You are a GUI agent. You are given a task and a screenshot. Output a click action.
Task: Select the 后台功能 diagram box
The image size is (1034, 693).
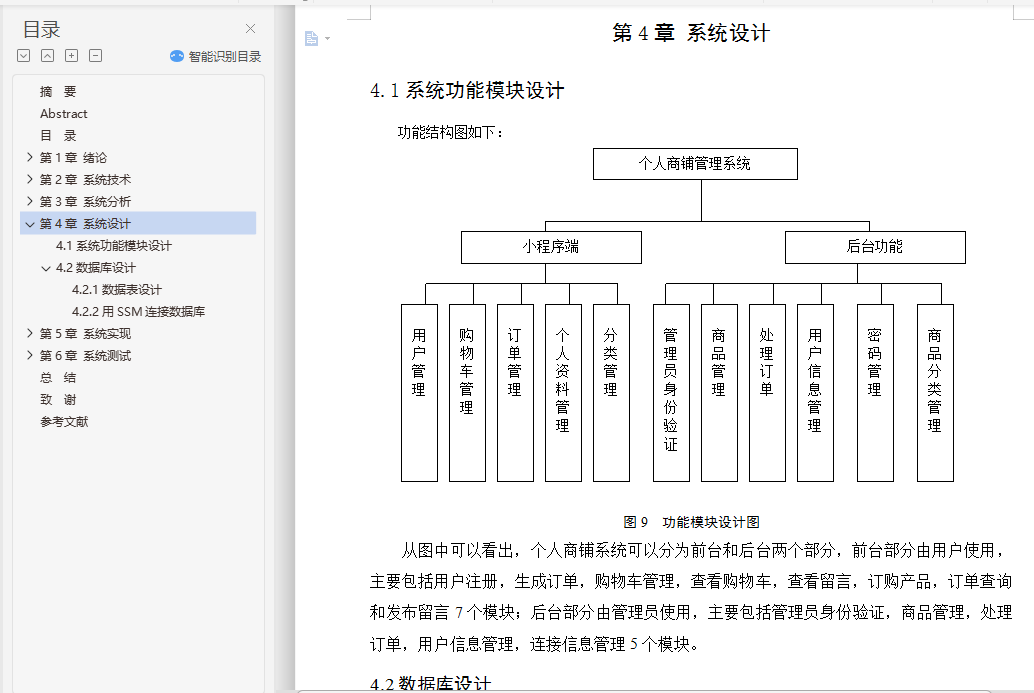click(x=875, y=247)
